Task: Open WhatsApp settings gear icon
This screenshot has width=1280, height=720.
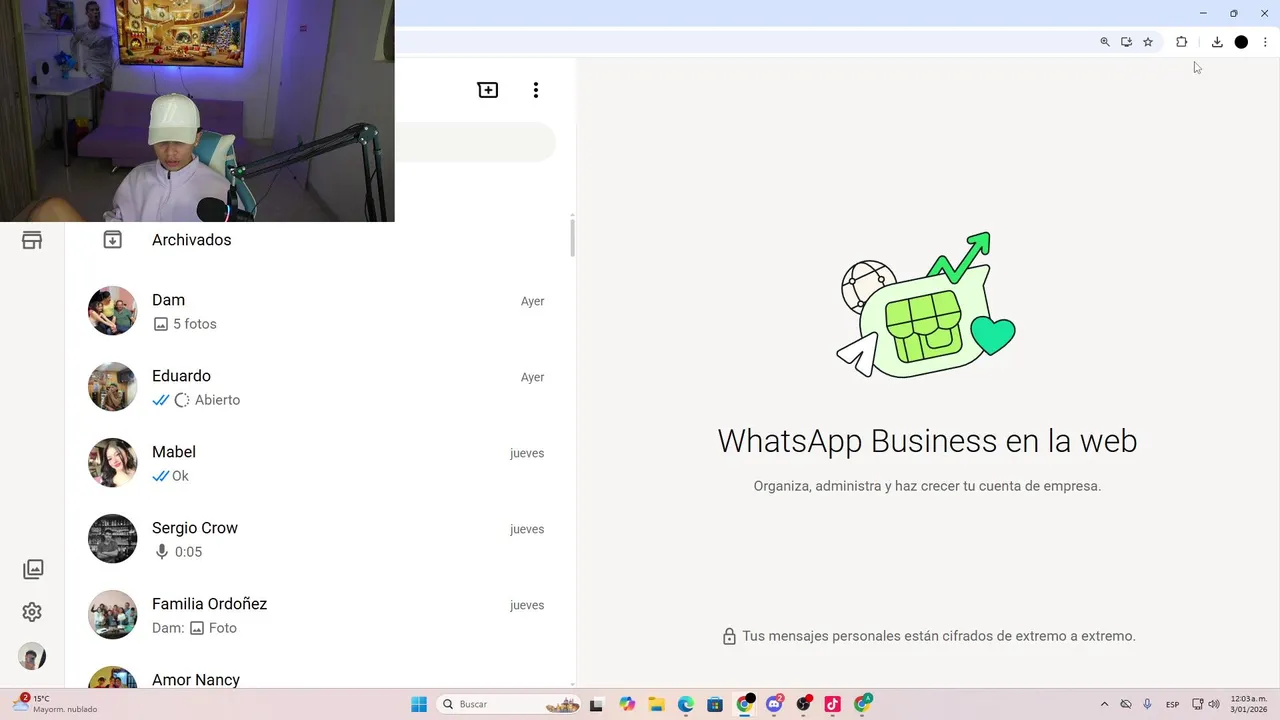Action: click(32, 612)
